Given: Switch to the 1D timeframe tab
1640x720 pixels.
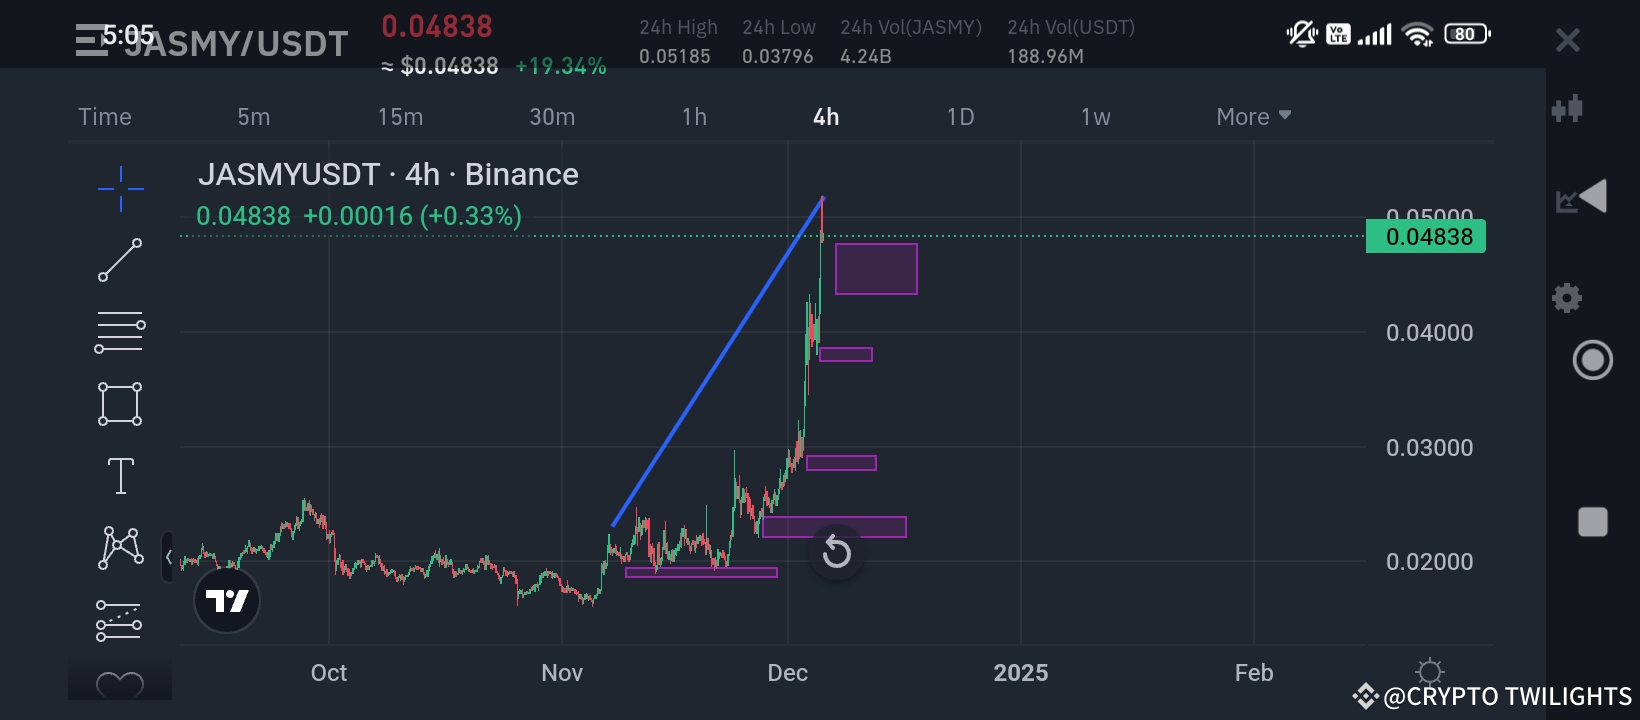Looking at the screenshot, I should click(959, 116).
